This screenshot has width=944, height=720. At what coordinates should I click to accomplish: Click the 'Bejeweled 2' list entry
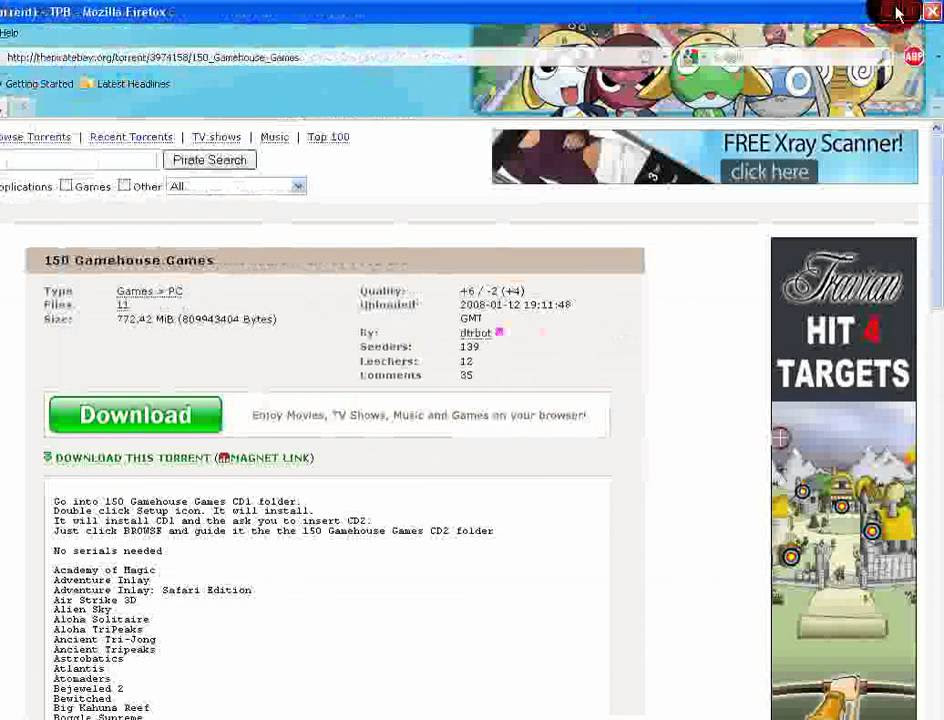[x=88, y=689]
